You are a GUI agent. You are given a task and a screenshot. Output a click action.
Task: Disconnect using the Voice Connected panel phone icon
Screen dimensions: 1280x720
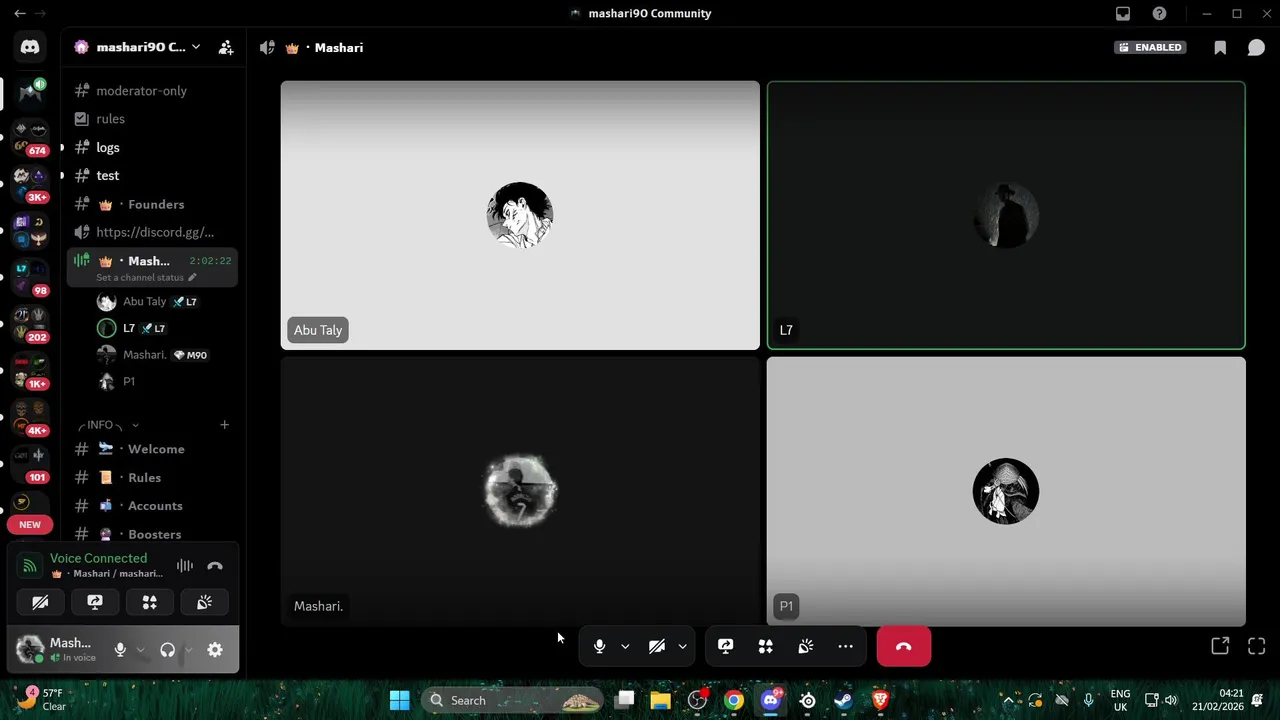[x=215, y=566]
